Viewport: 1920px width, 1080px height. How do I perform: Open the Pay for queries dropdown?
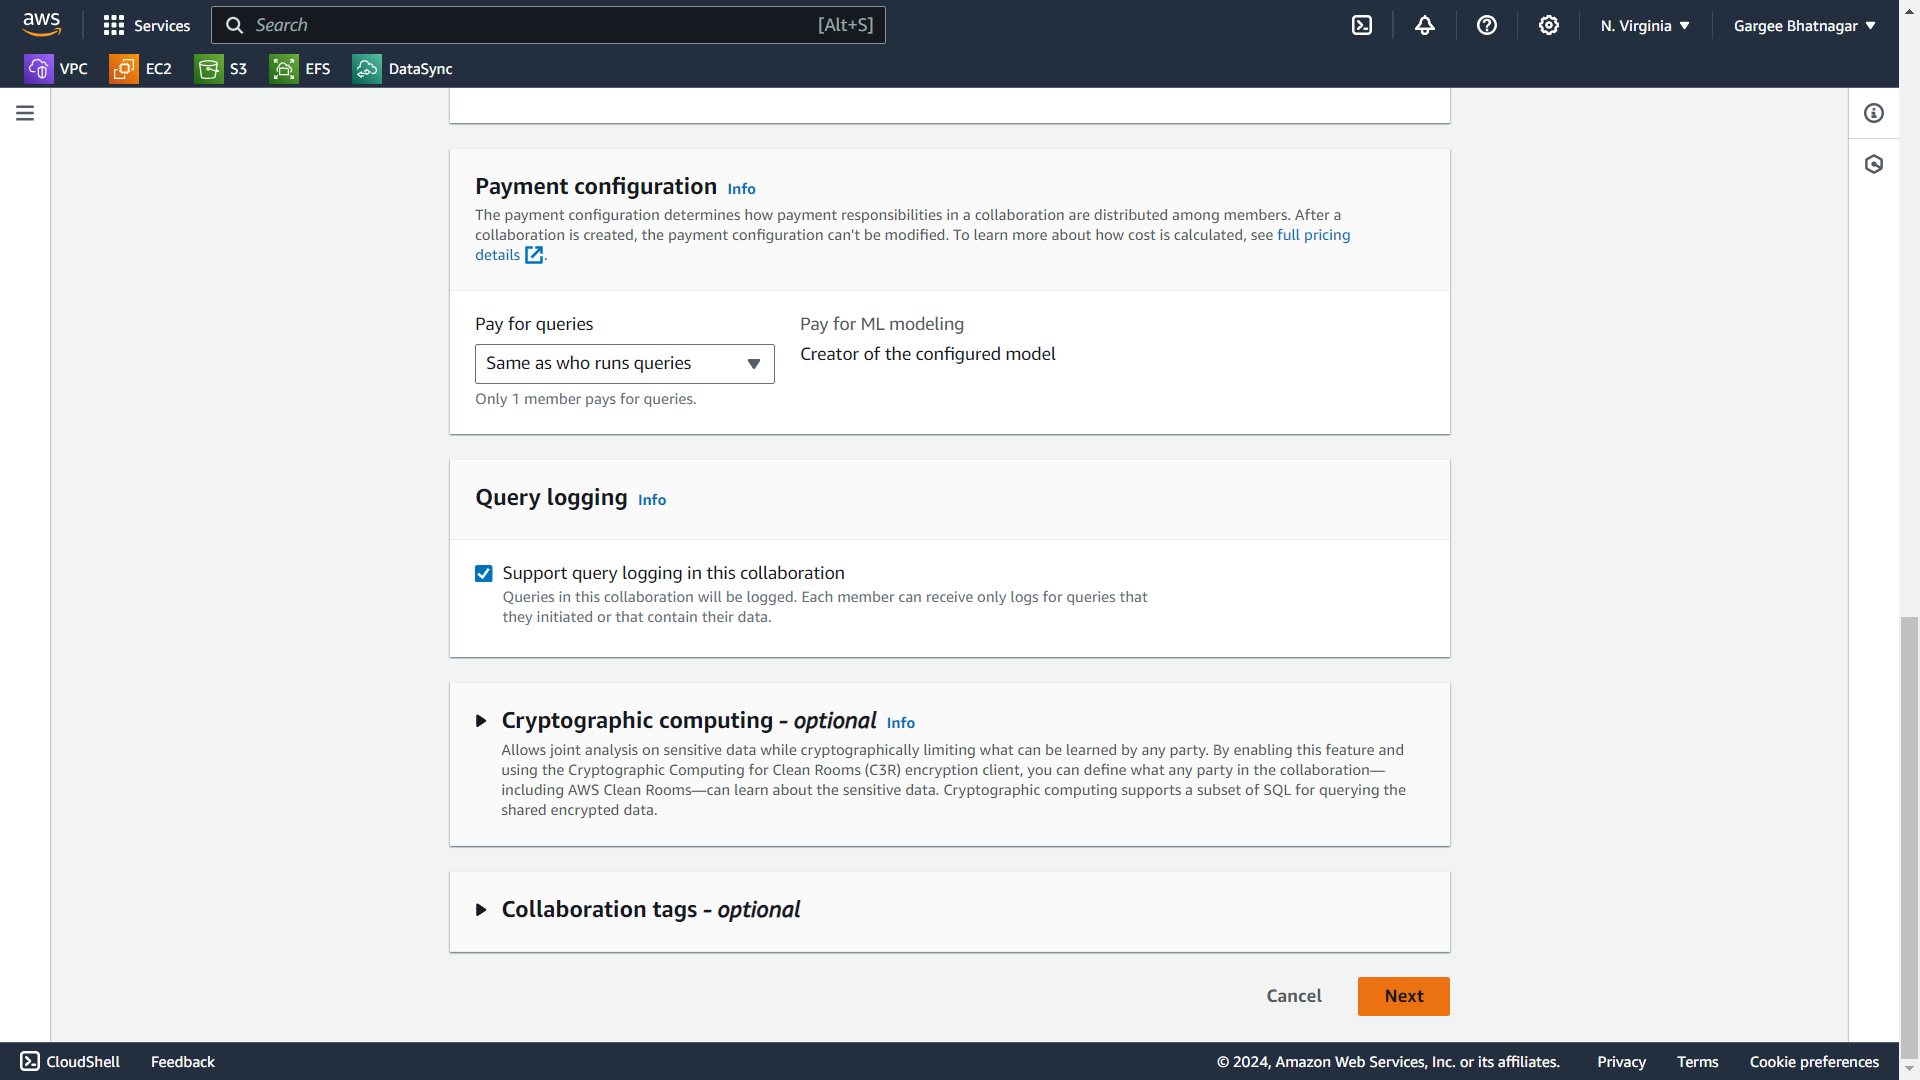point(624,364)
